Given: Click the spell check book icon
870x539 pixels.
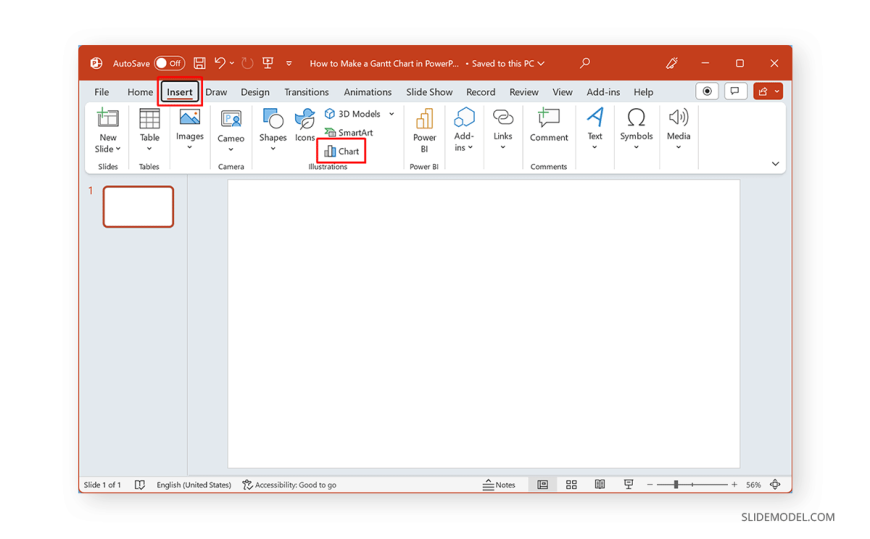Looking at the screenshot, I should pyautogui.click(x=140, y=485).
